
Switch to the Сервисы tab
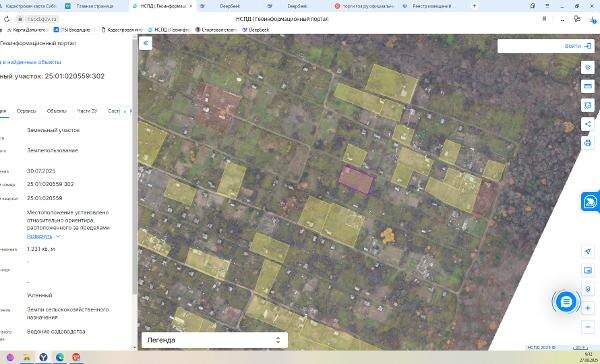(26, 111)
